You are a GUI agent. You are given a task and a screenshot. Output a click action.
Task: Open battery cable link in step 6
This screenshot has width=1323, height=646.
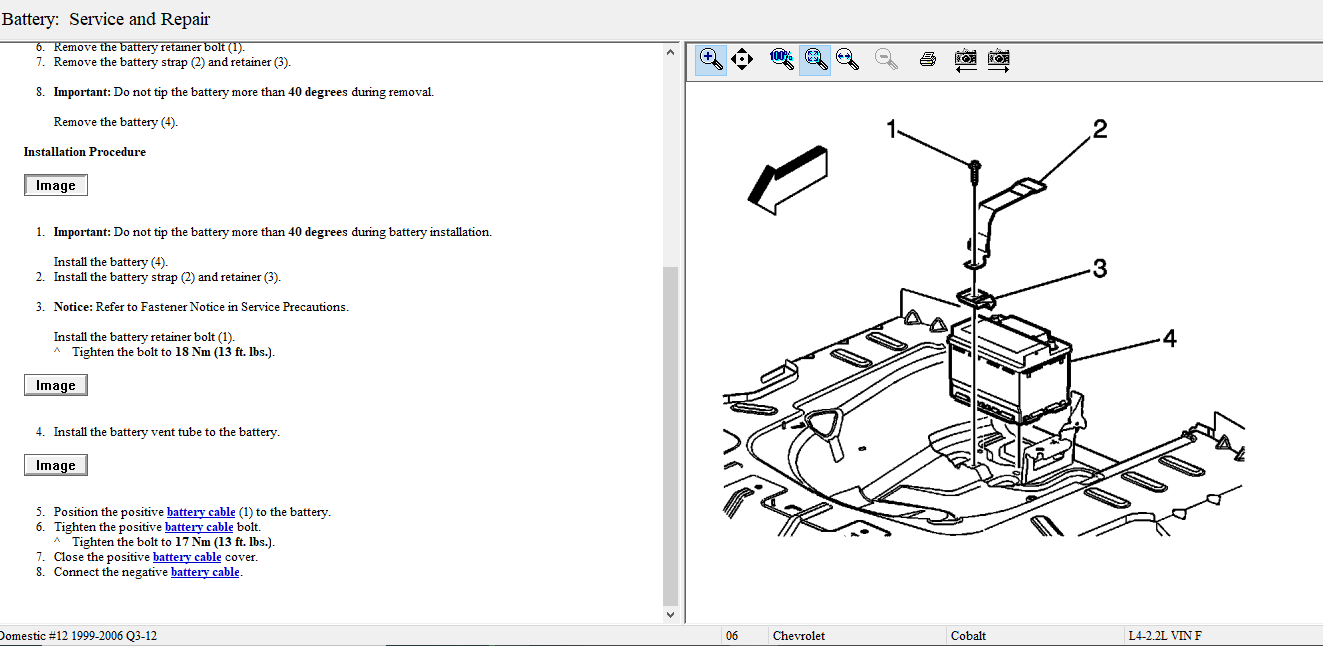[x=198, y=527]
